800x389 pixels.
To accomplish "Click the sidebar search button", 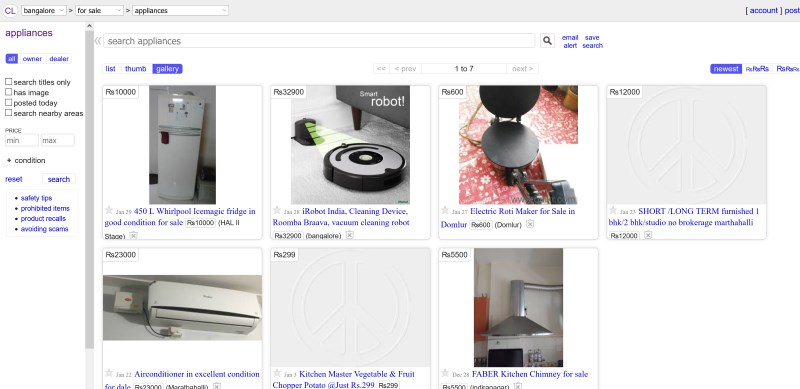I will pos(59,179).
